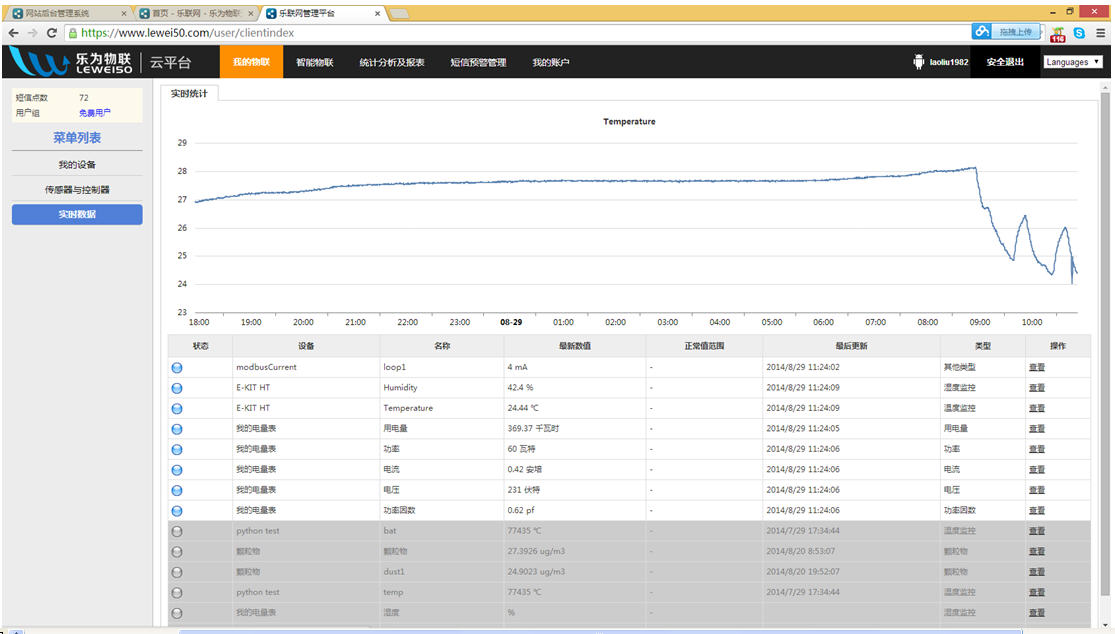Click the status icon for the loop1 row
This screenshot has width=1115, height=634.
click(177, 368)
